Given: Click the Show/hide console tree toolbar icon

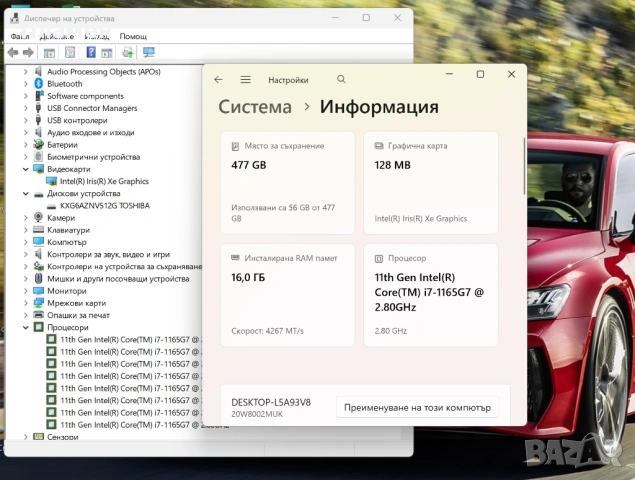Looking at the screenshot, I should (x=49, y=53).
